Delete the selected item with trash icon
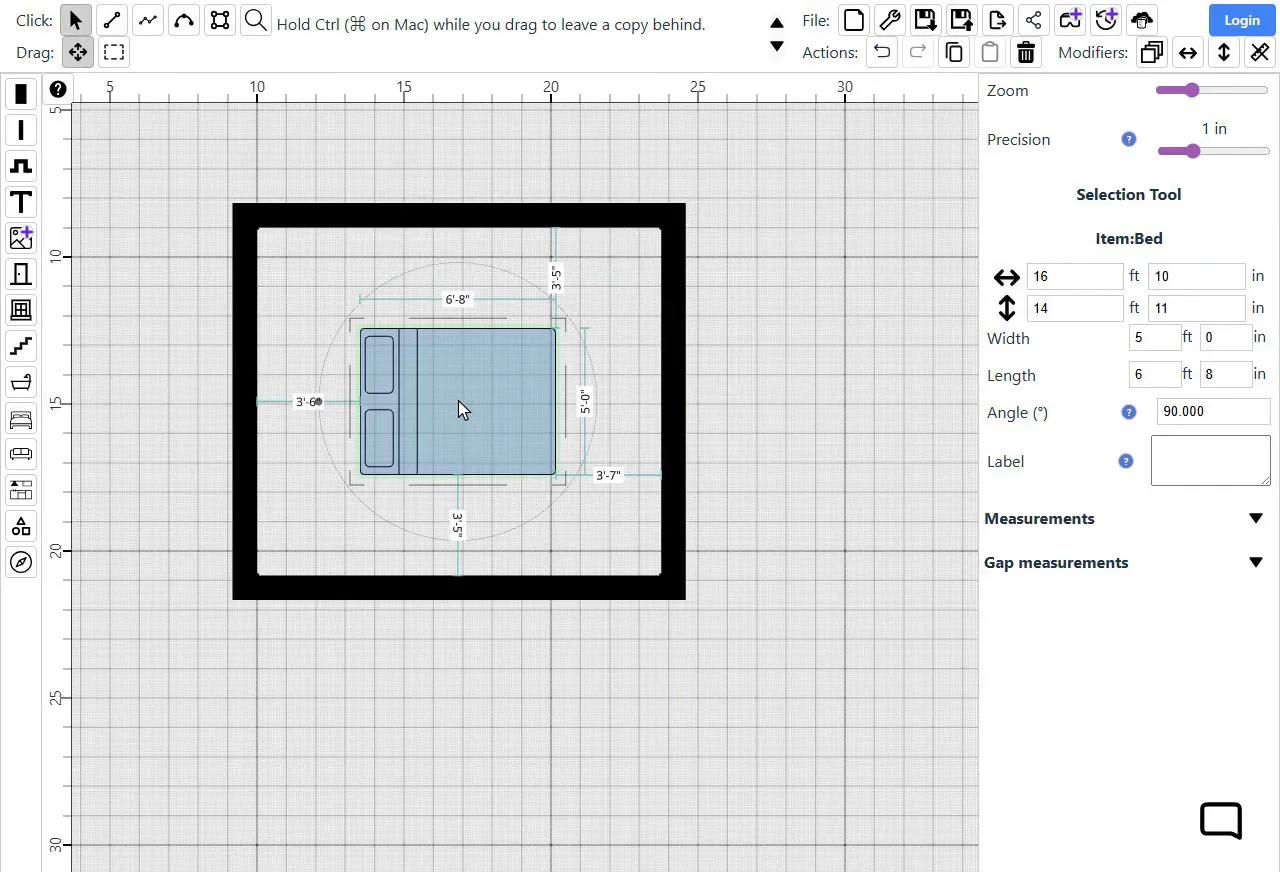Screen dimensions: 1280x872 [1025, 52]
